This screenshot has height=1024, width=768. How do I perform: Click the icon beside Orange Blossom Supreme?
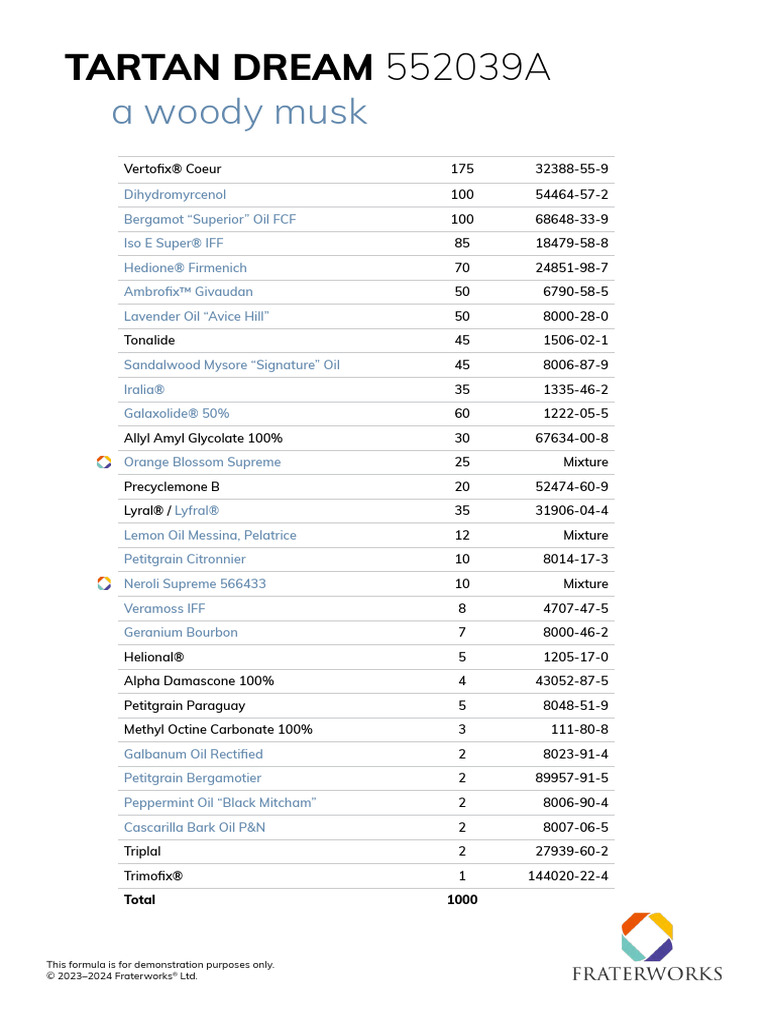(103, 462)
